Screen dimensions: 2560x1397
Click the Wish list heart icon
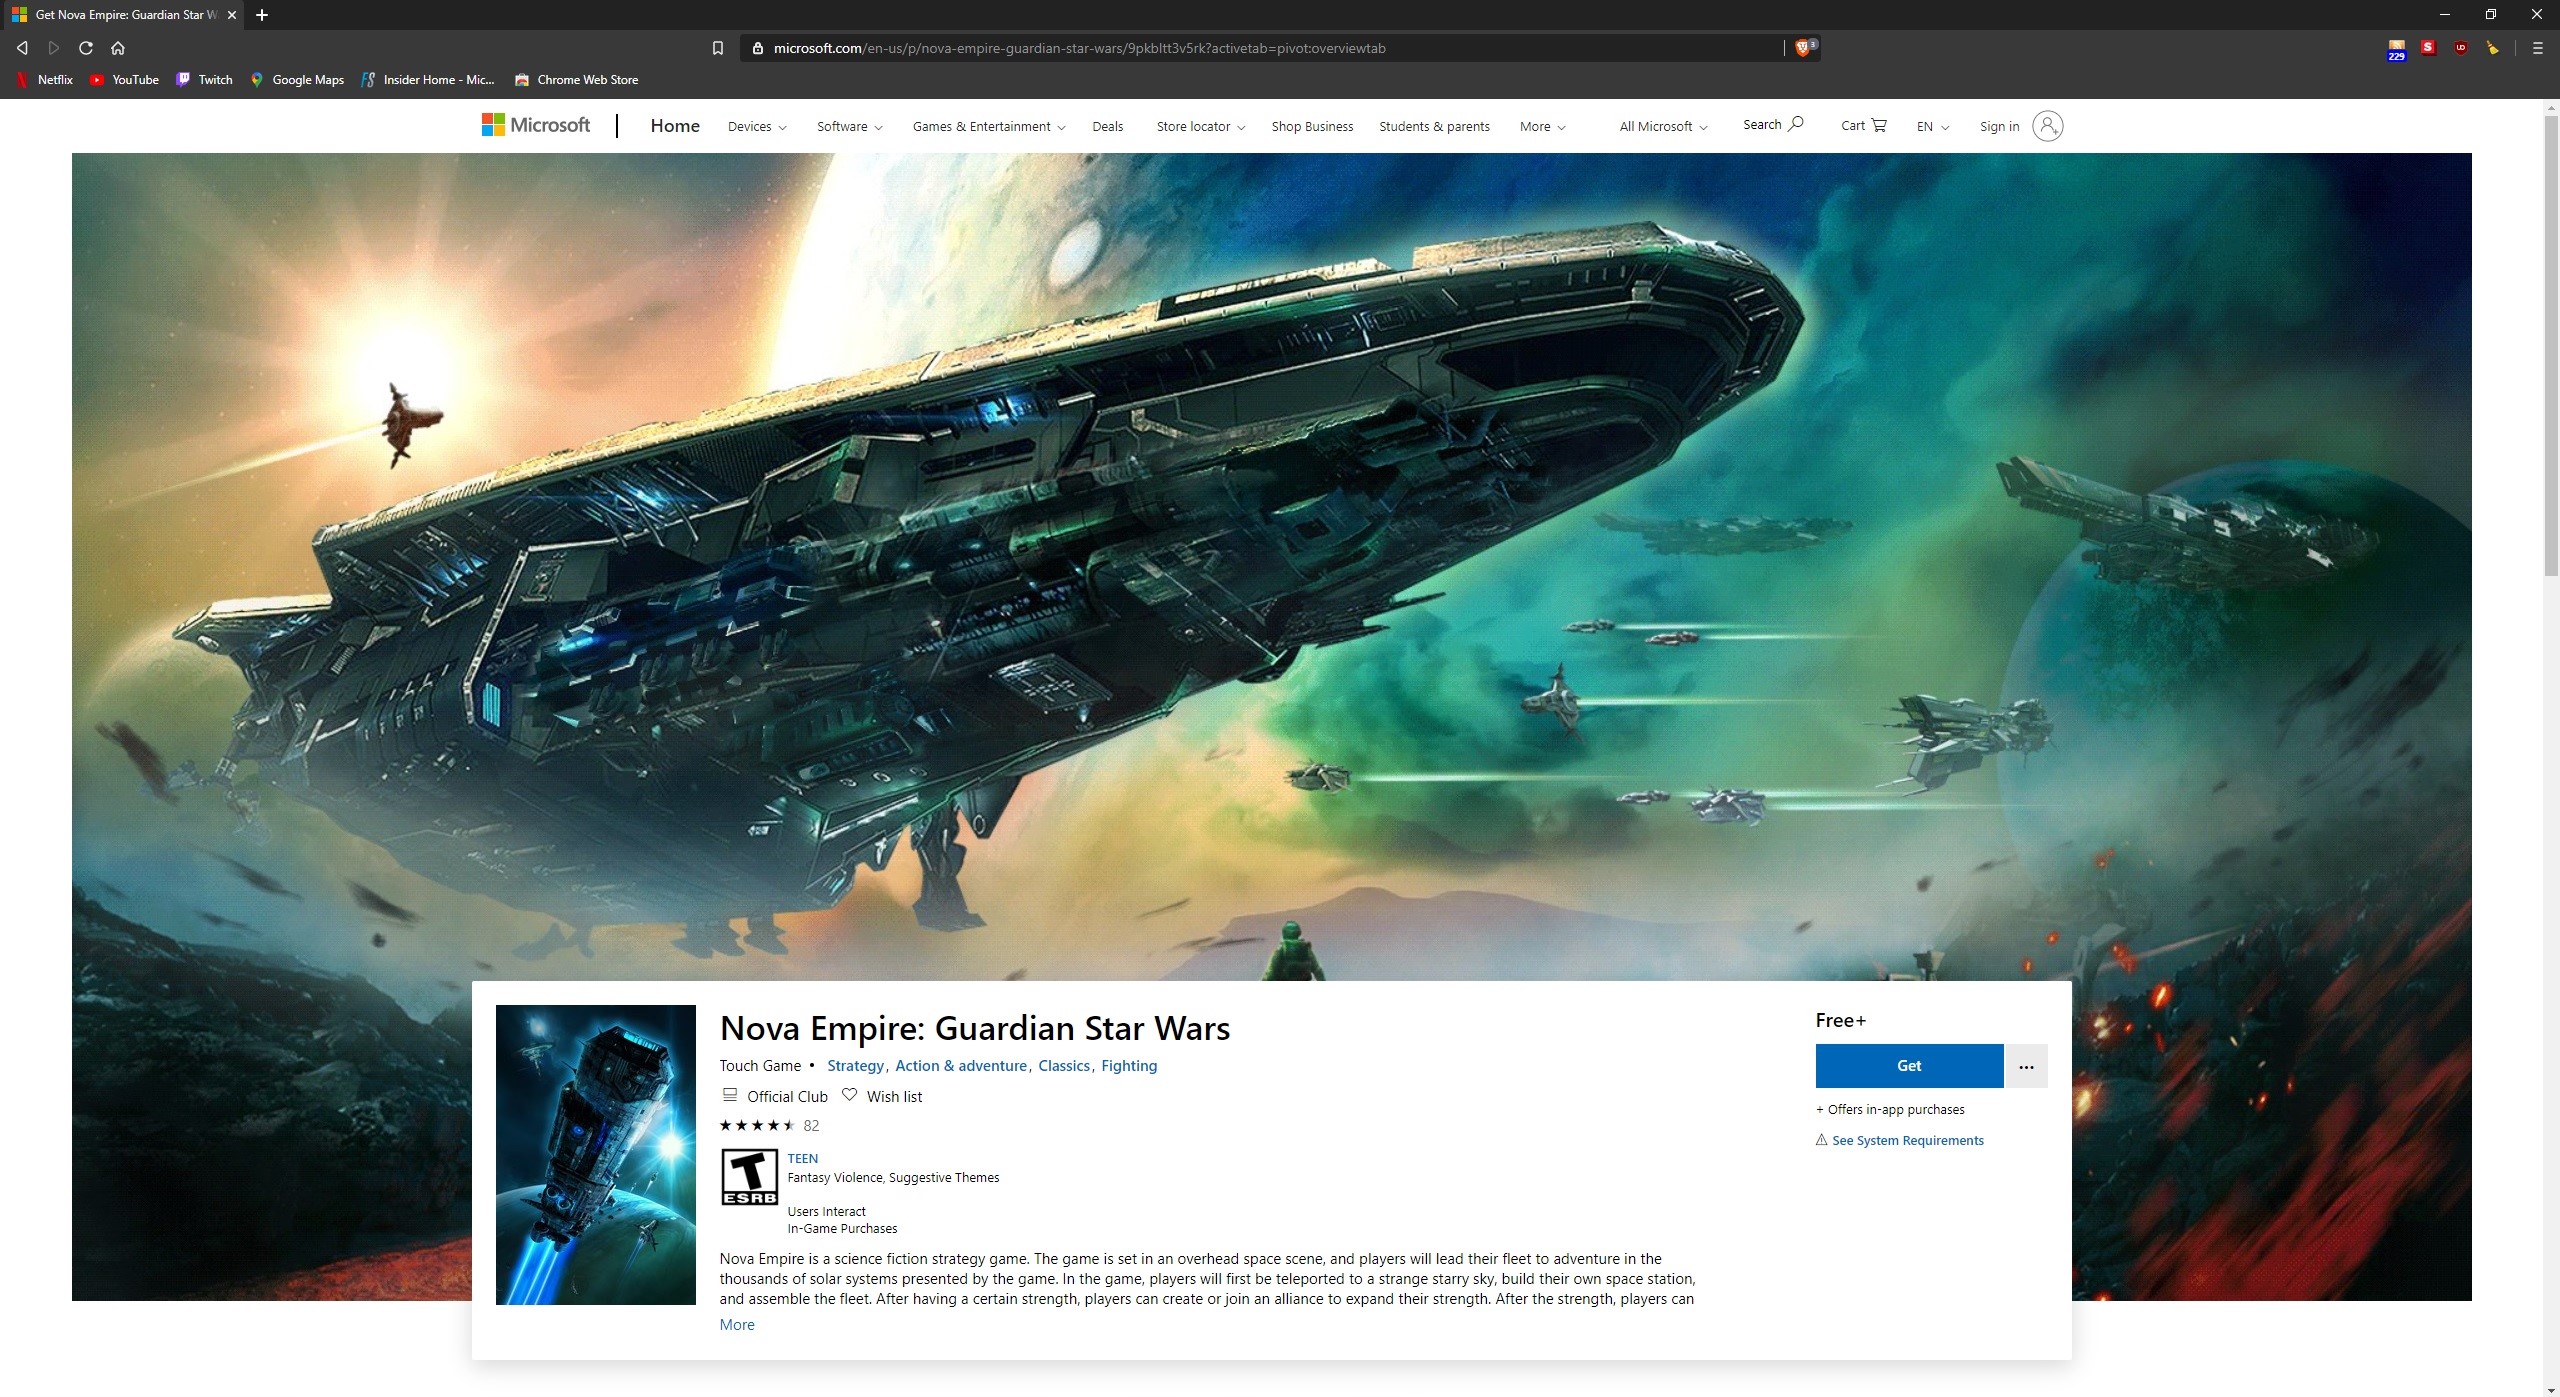coord(849,1095)
